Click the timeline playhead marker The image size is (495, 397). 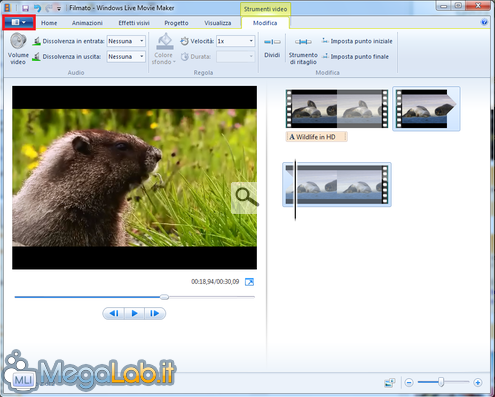(295, 189)
